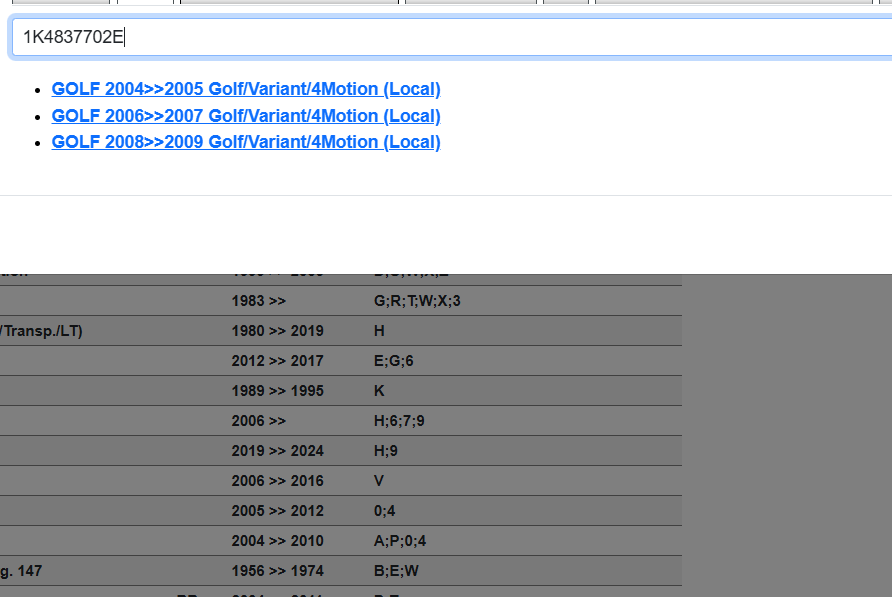This screenshot has height=597, width=892.
Task: Click the '2012 >> 2017' year range cell
Action: pyautogui.click(x=278, y=361)
